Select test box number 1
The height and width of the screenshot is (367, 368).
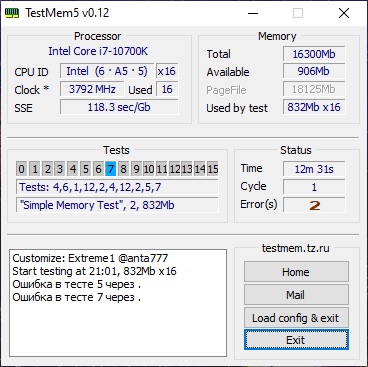35,169
